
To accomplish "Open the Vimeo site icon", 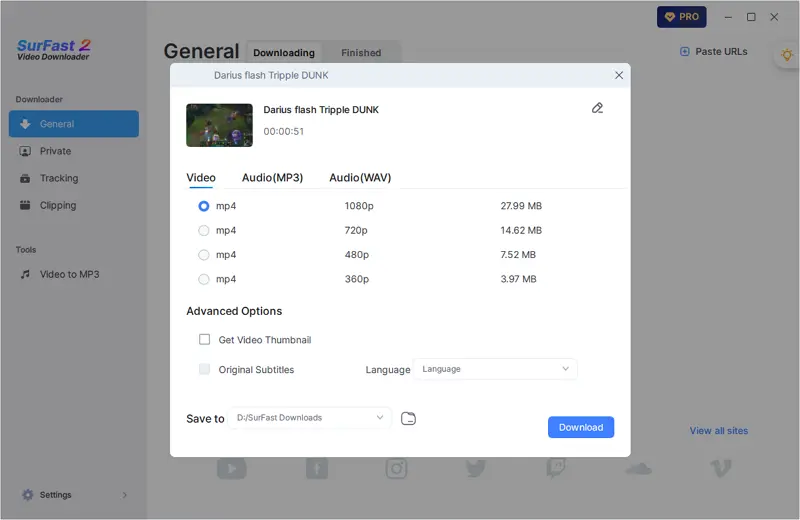I will 721,468.
